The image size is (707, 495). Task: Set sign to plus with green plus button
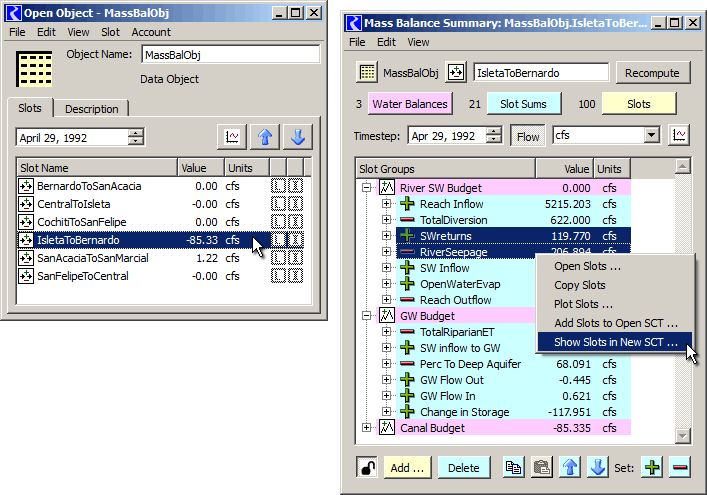point(652,468)
